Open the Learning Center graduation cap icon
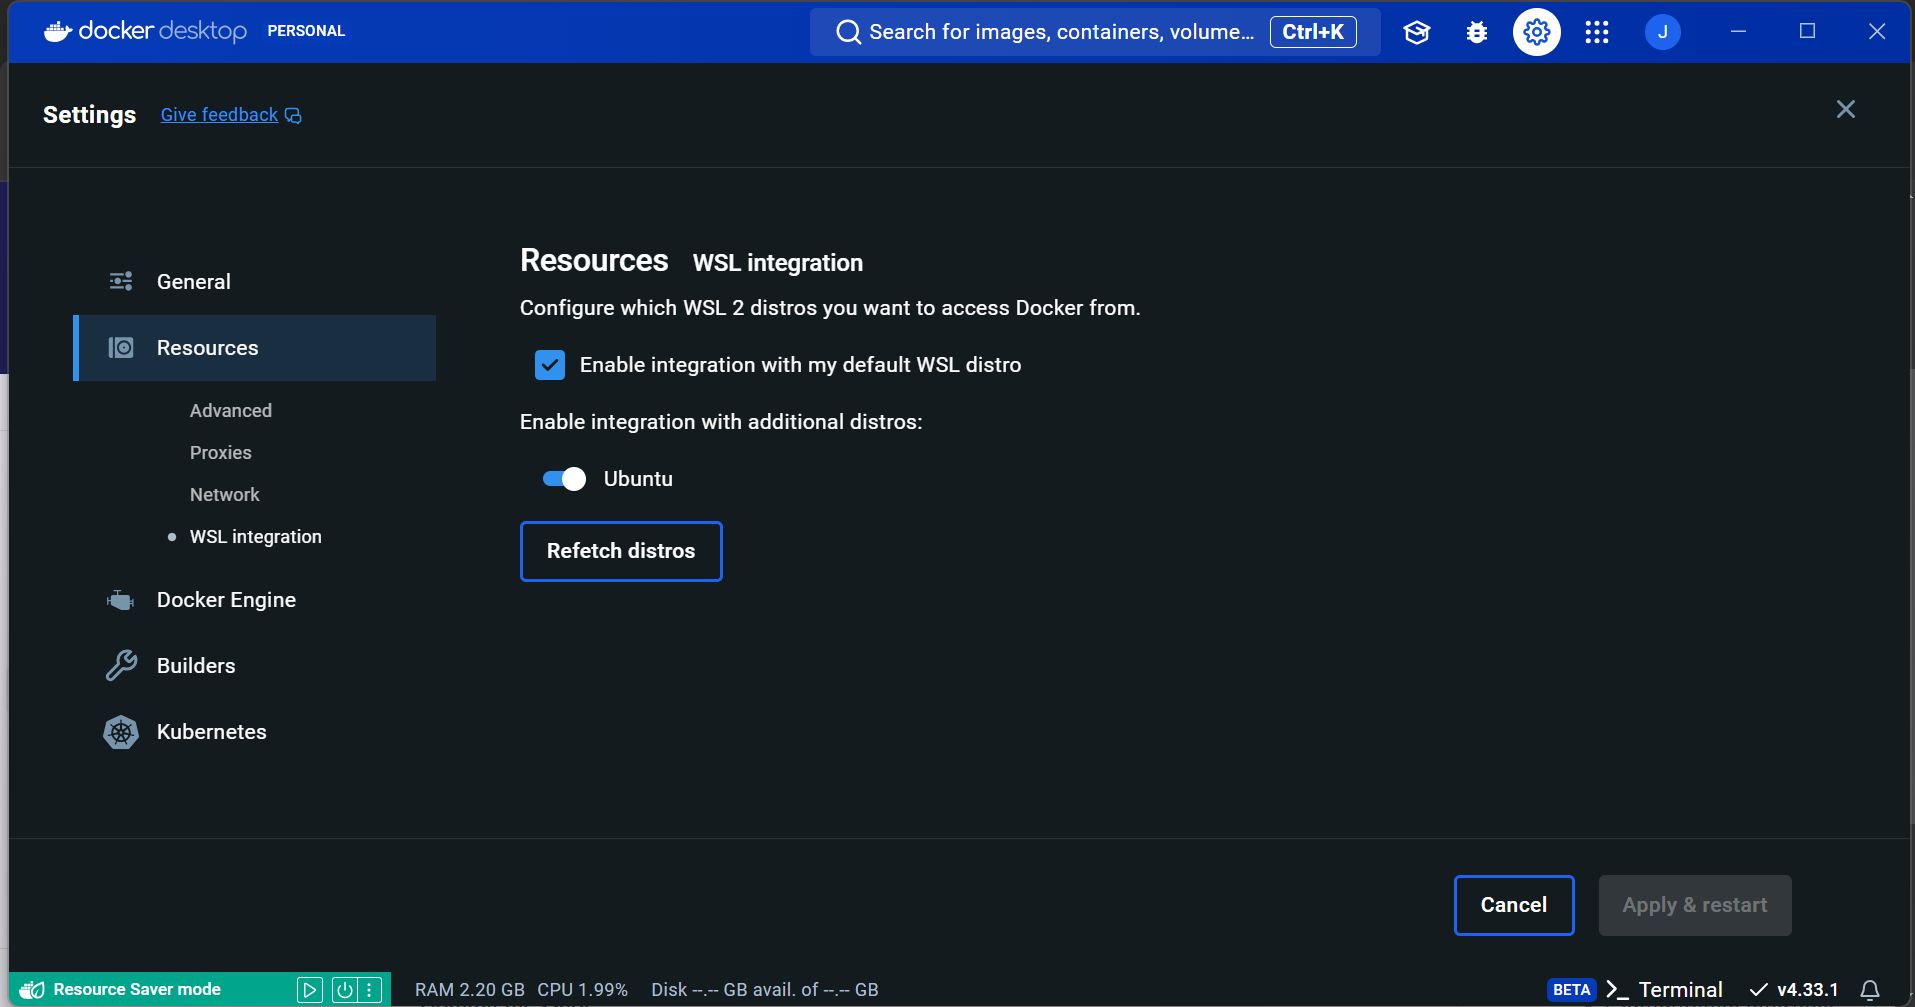 (x=1416, y=32)
